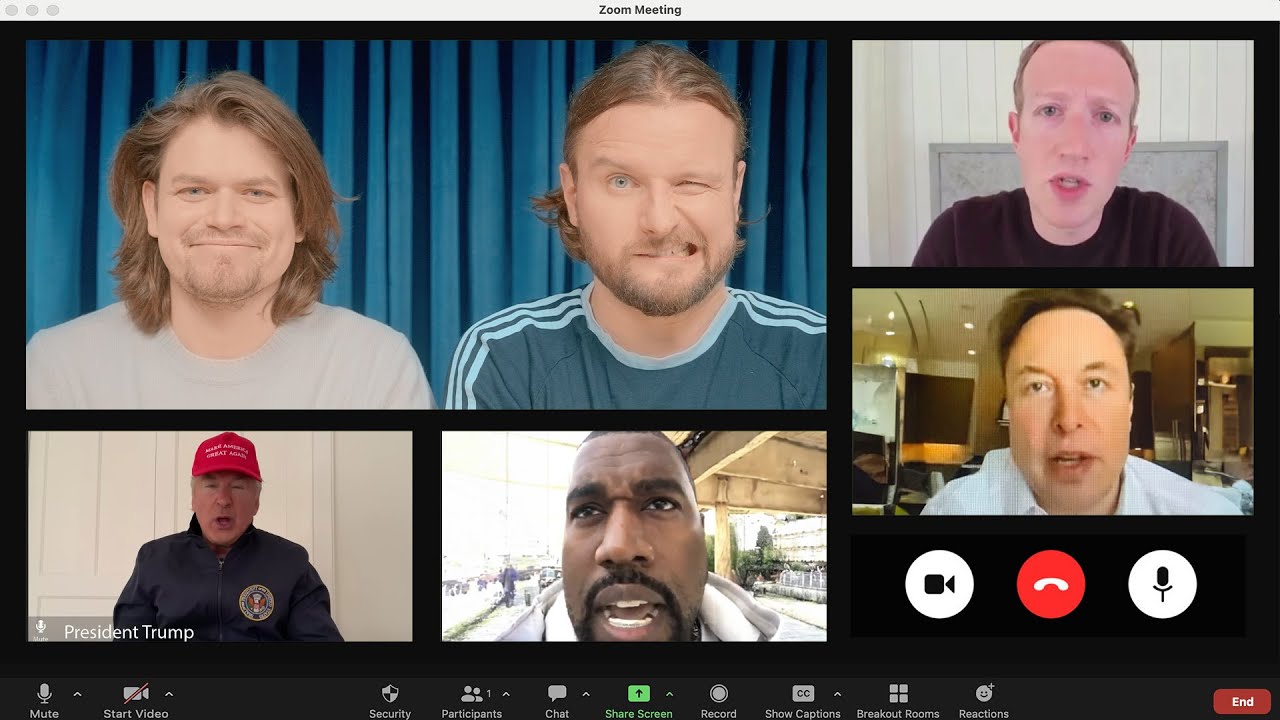Select the outdoor close-up face video tile

[x=634, y=536]
